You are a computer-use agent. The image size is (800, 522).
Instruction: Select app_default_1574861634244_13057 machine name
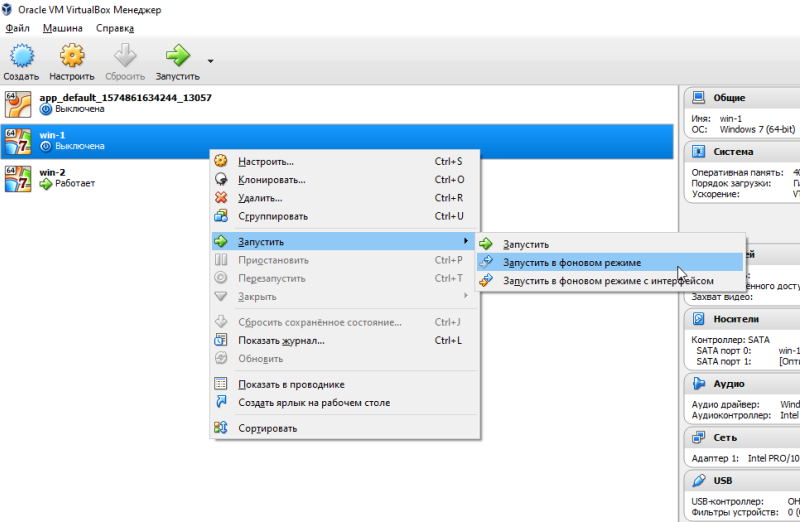click(126, 97)
